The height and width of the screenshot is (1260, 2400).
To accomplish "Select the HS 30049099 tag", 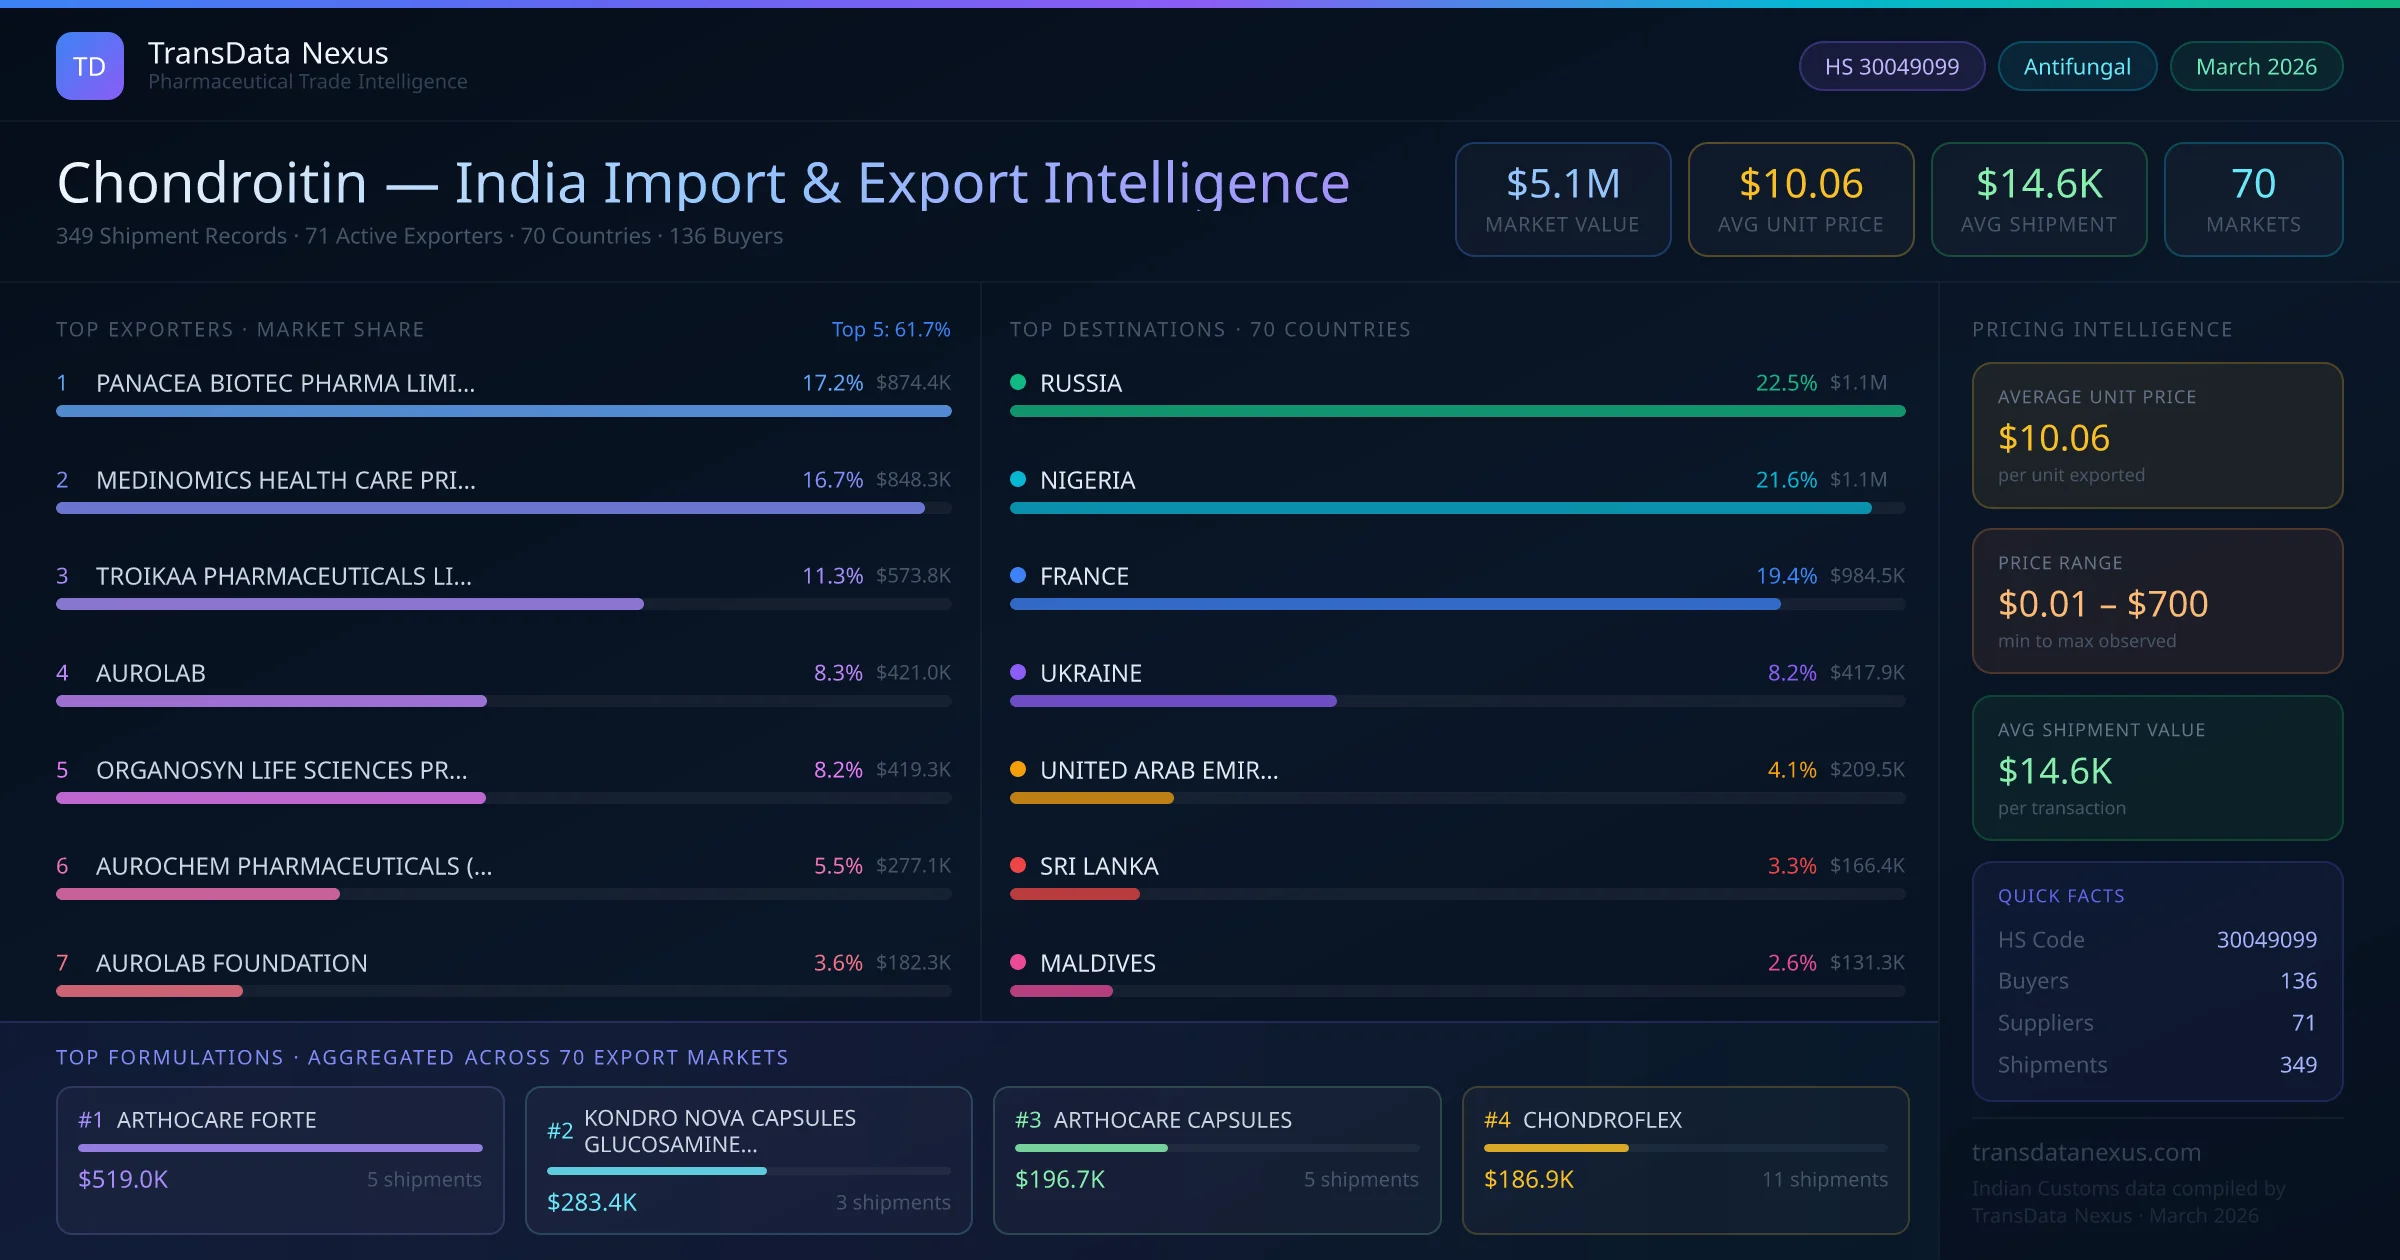I will click(1891, 66).
